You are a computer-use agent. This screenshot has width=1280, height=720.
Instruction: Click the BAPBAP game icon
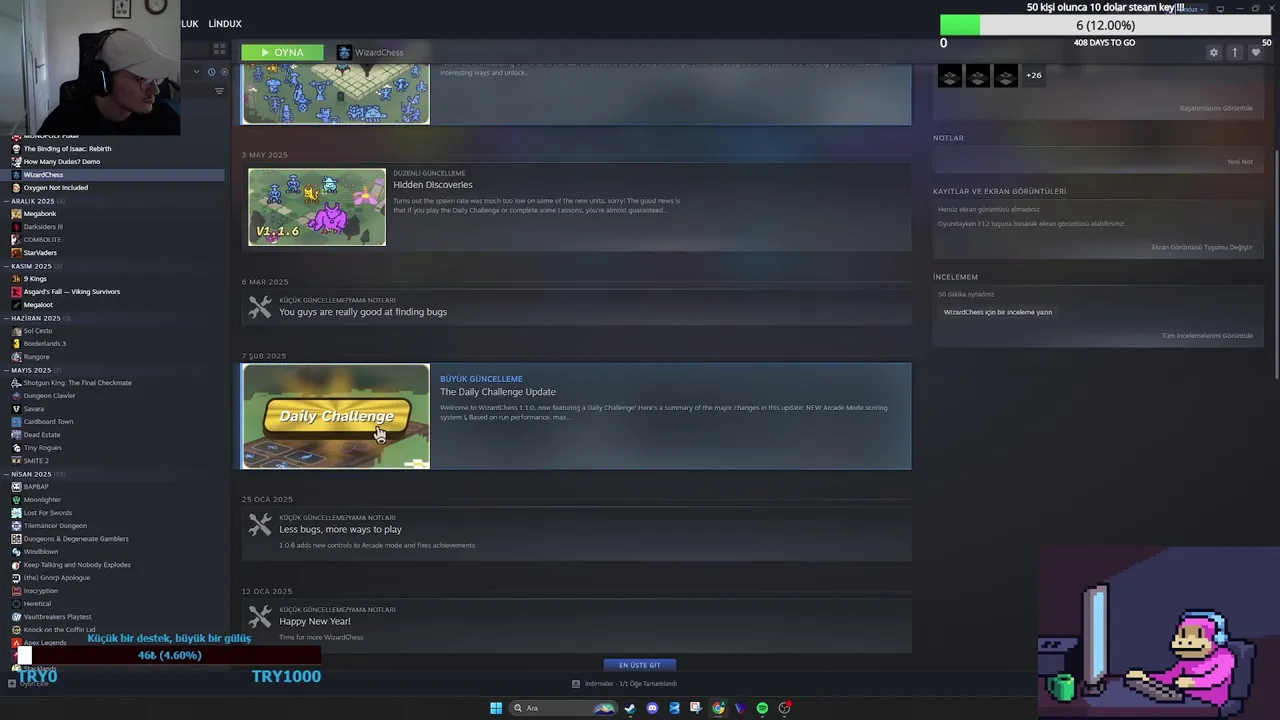pos(16,487)
